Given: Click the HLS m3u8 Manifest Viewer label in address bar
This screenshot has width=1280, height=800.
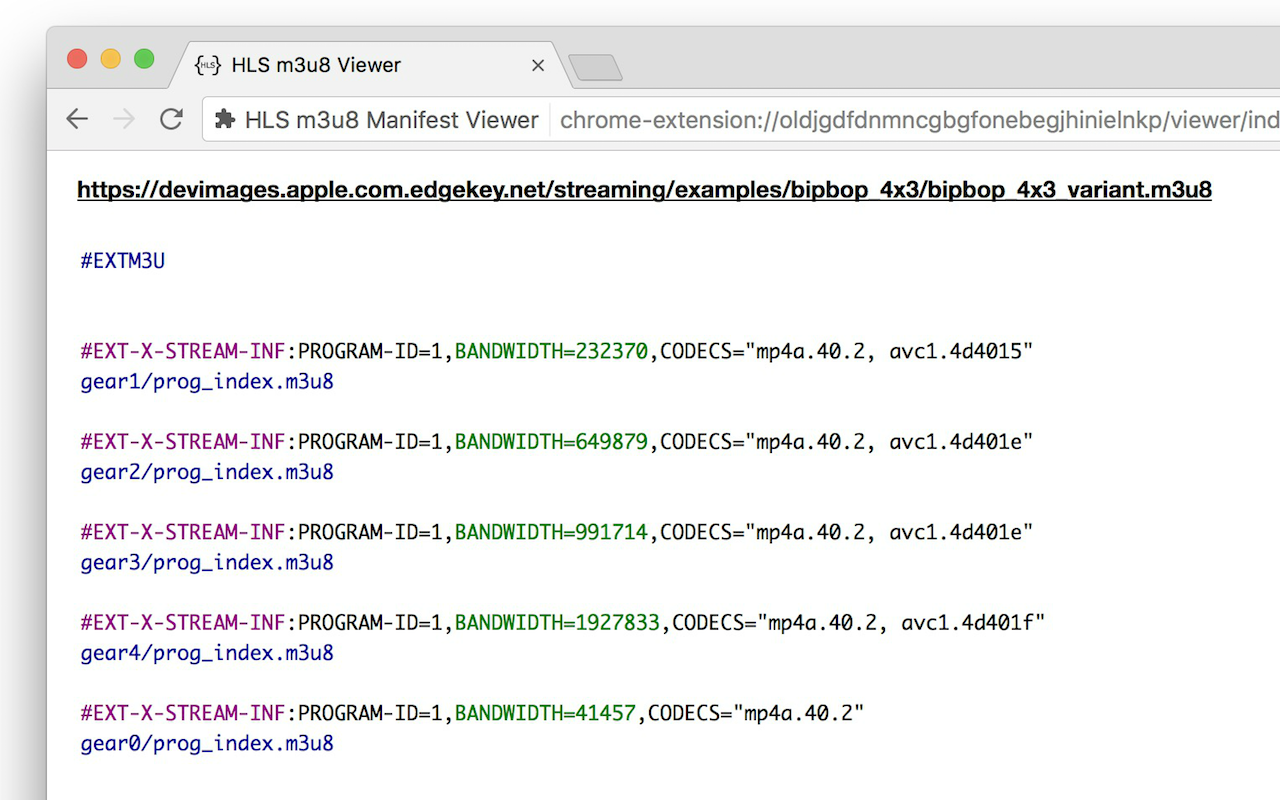Looking at the screenshot, I should click(391, 120).
